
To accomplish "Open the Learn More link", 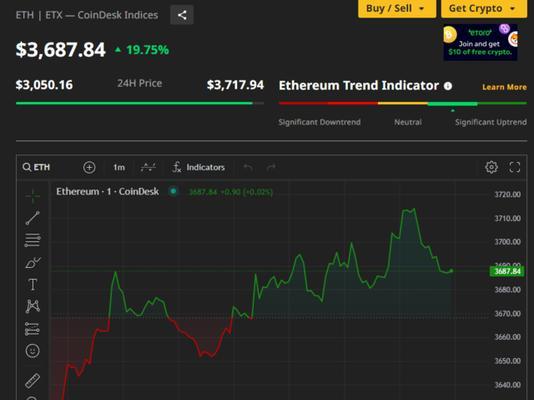I will click(504, 87).
